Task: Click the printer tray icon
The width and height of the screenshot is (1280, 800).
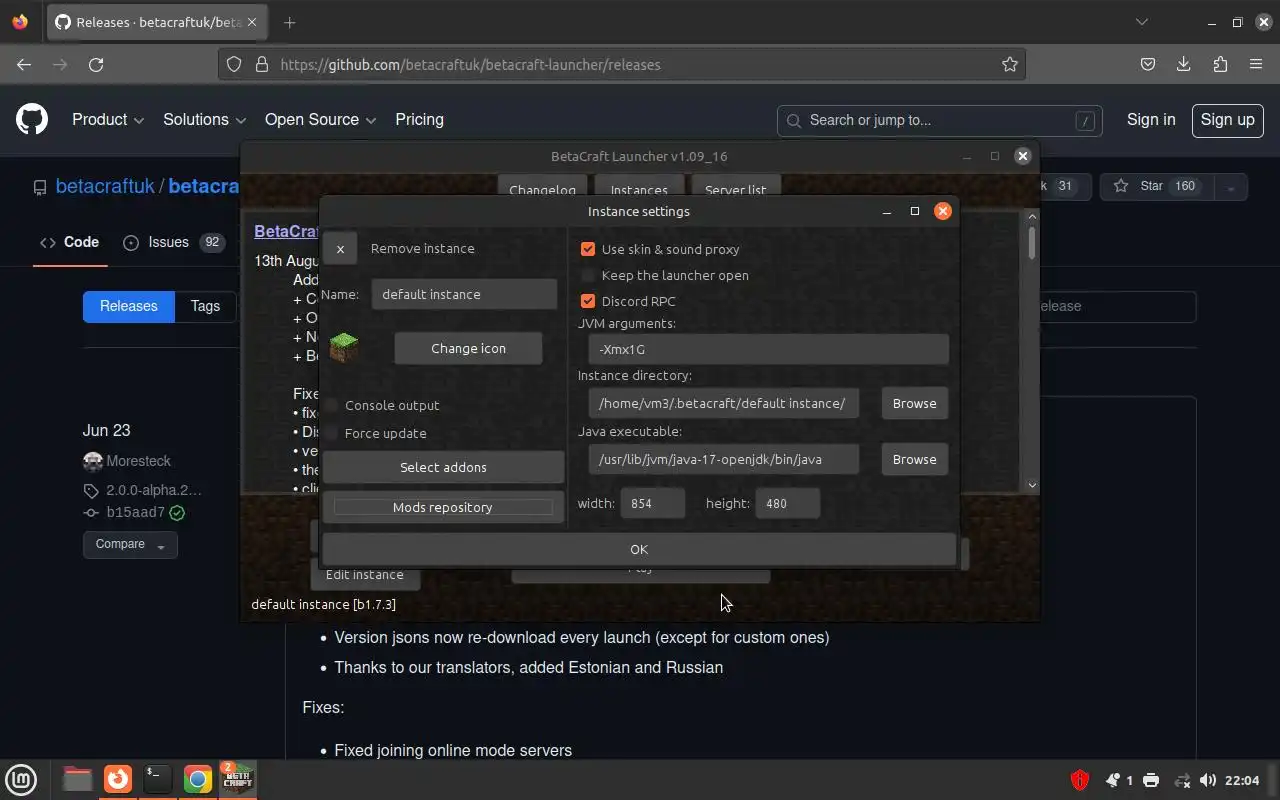Action: coord(1151,780)
